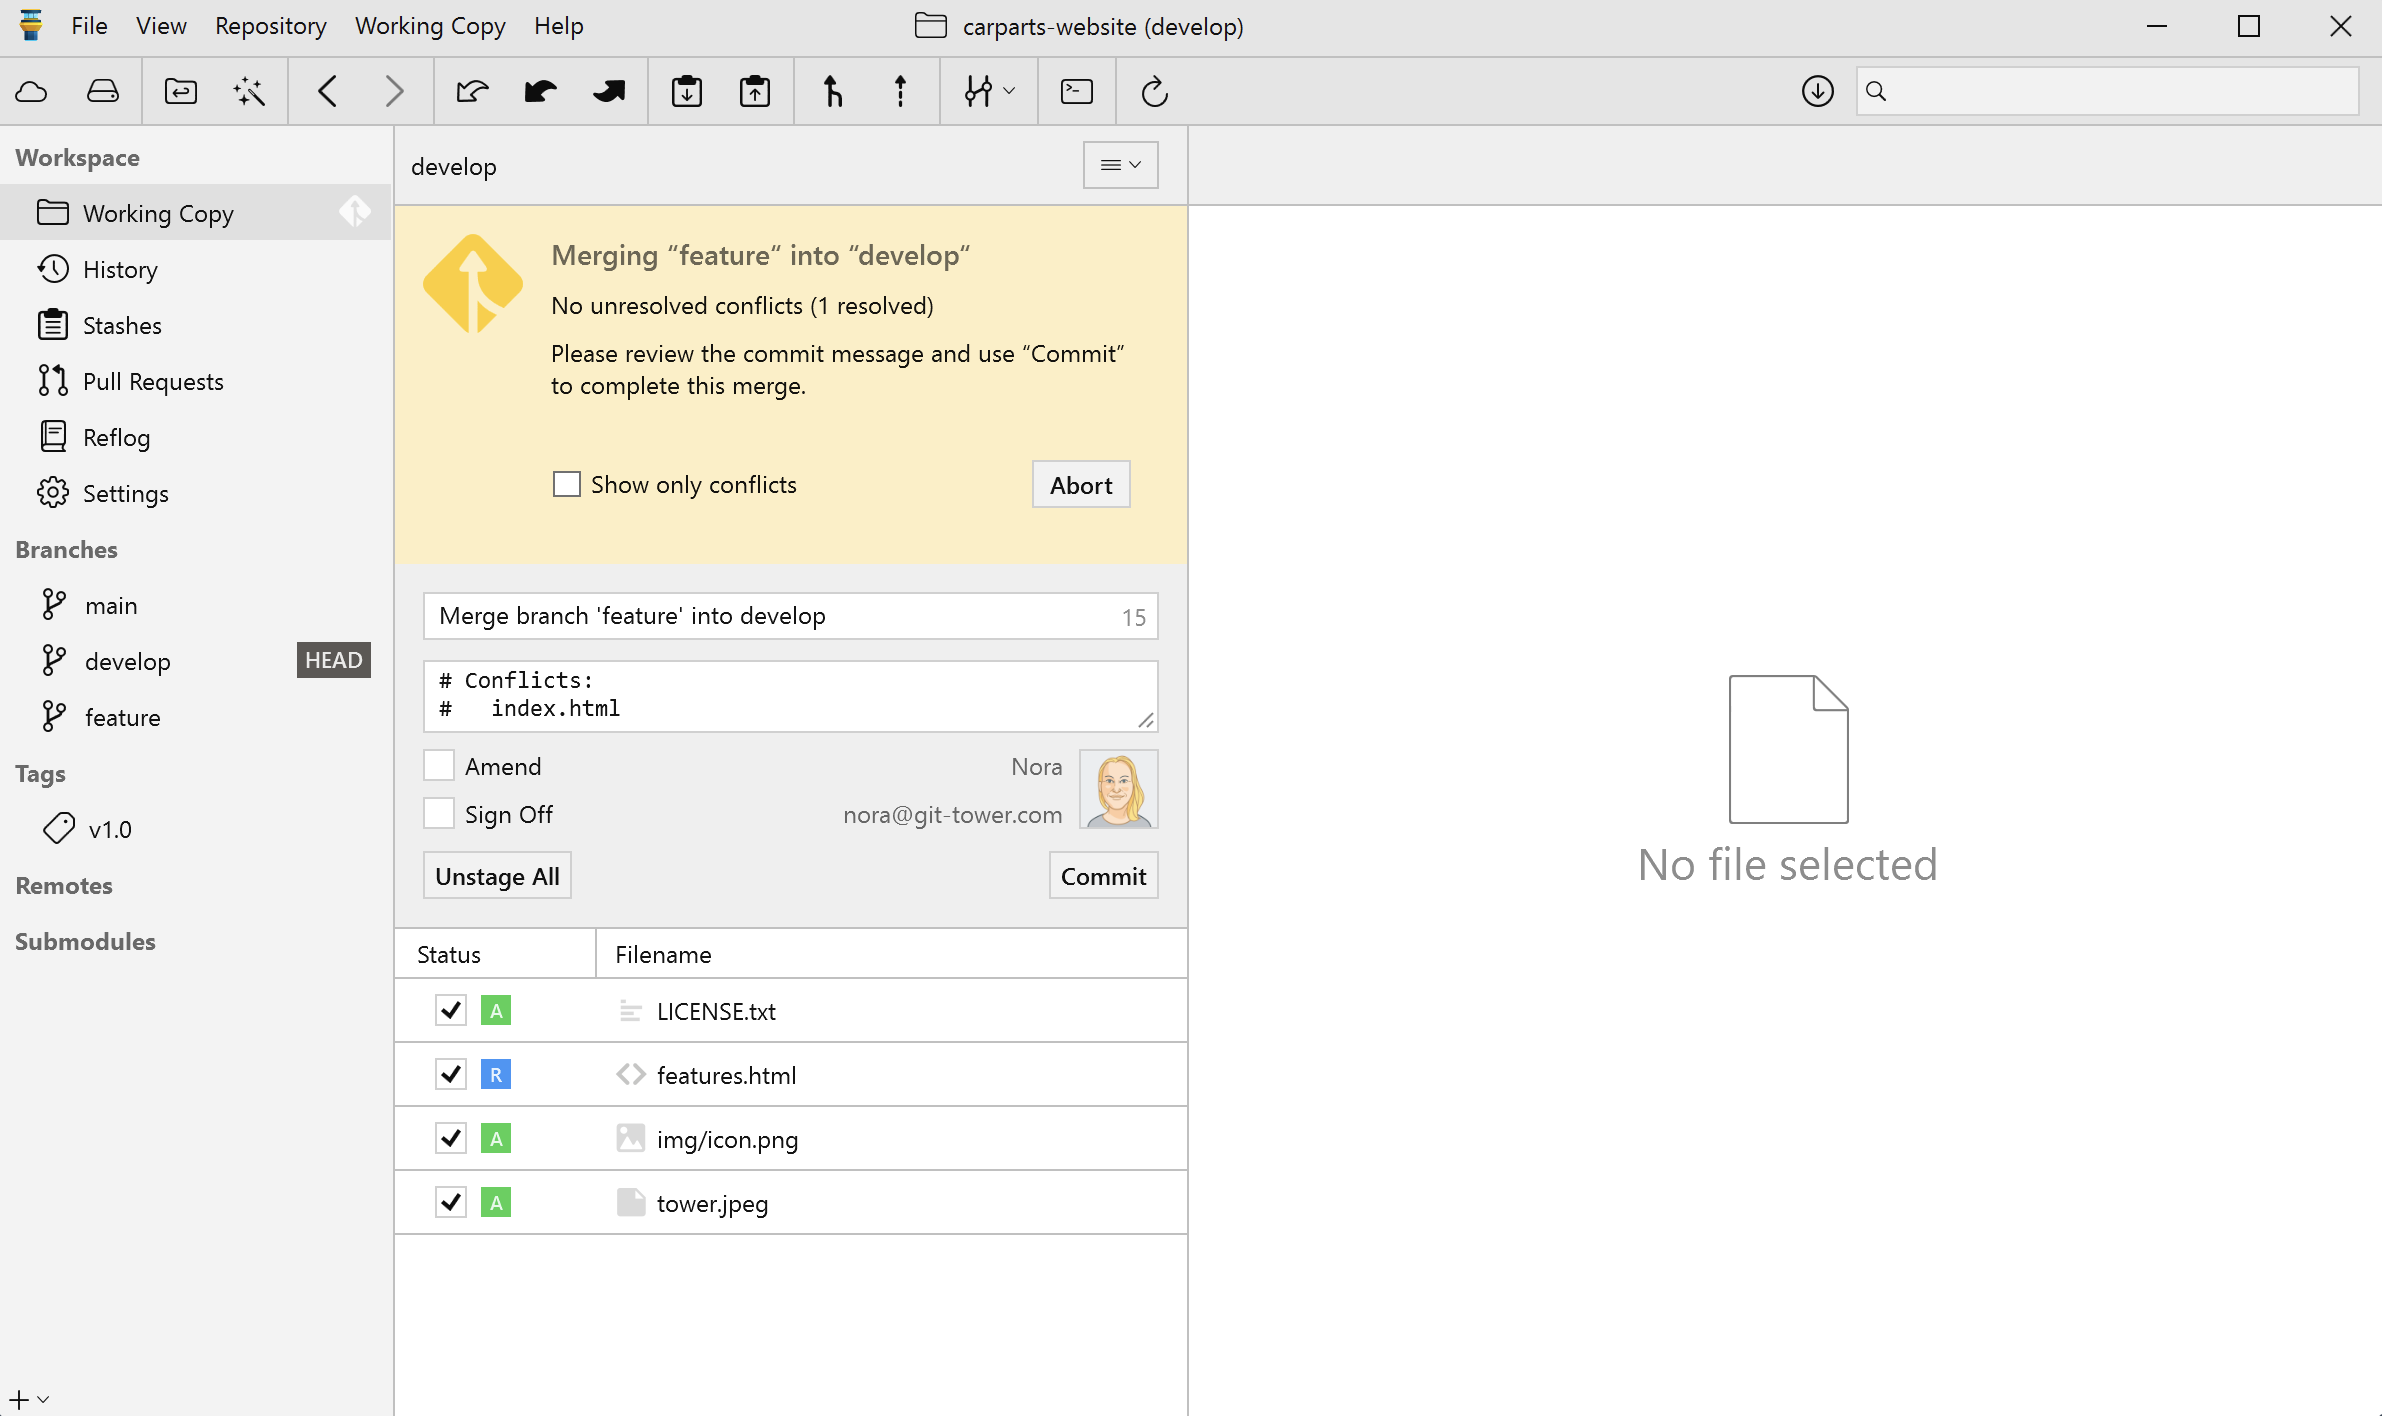Click the Refresh toolbar icon
Image resolution: width=2382 pixels, height=1416 pixels.
pos(1155,92)
